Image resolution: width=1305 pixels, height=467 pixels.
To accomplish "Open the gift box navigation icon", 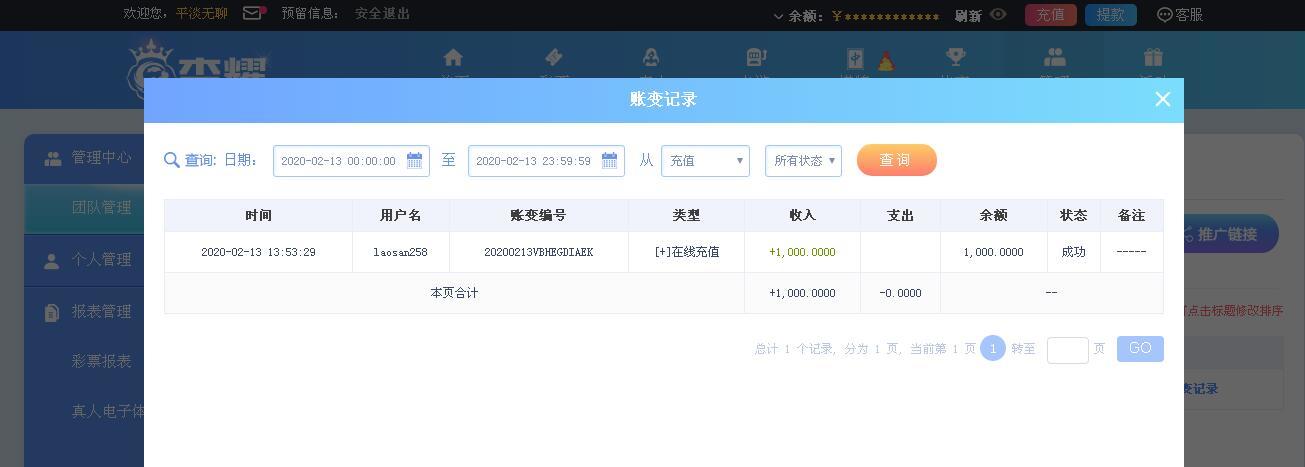I will [x=1153, y=57].
